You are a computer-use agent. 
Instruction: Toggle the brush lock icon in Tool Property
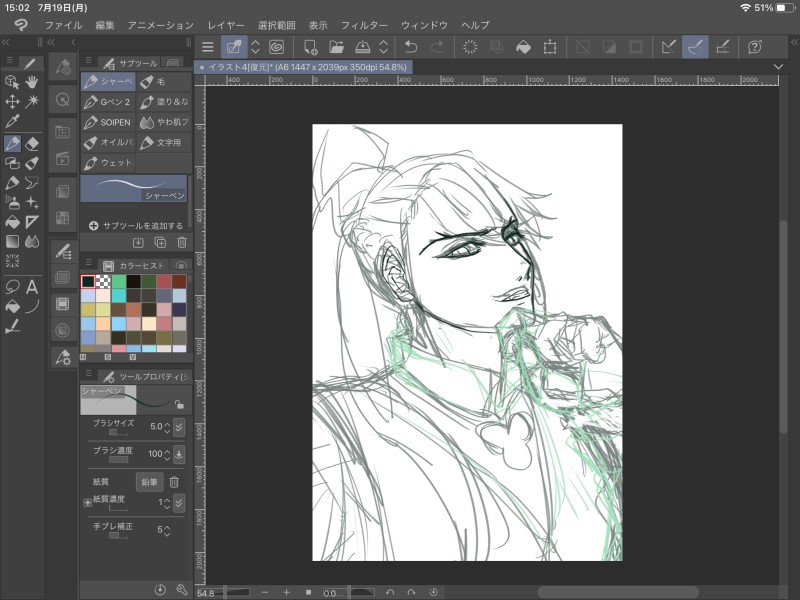pos(178,404)
